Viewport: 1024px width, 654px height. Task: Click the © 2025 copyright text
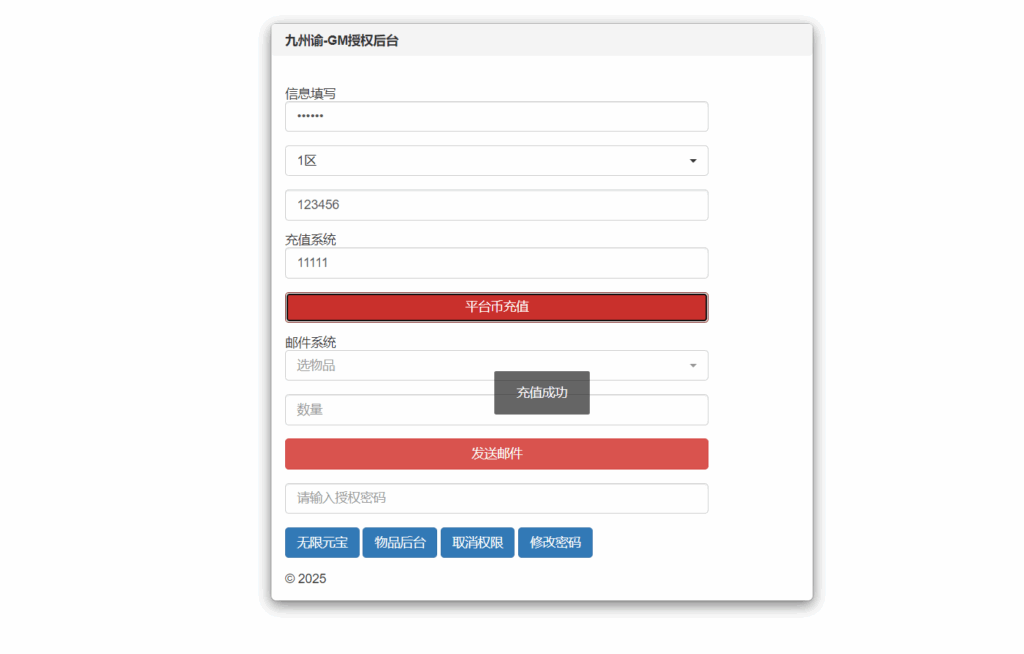point(304,578)
